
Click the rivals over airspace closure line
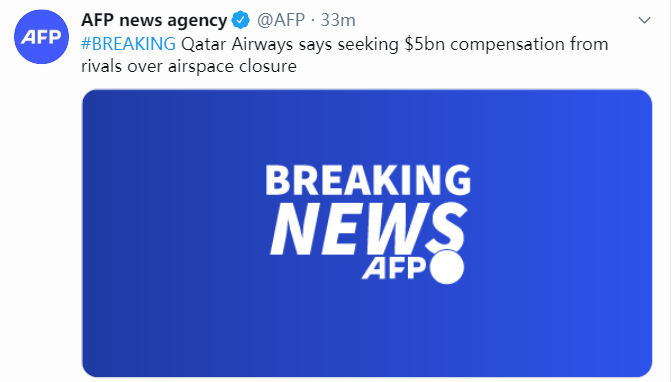point(189,66)
